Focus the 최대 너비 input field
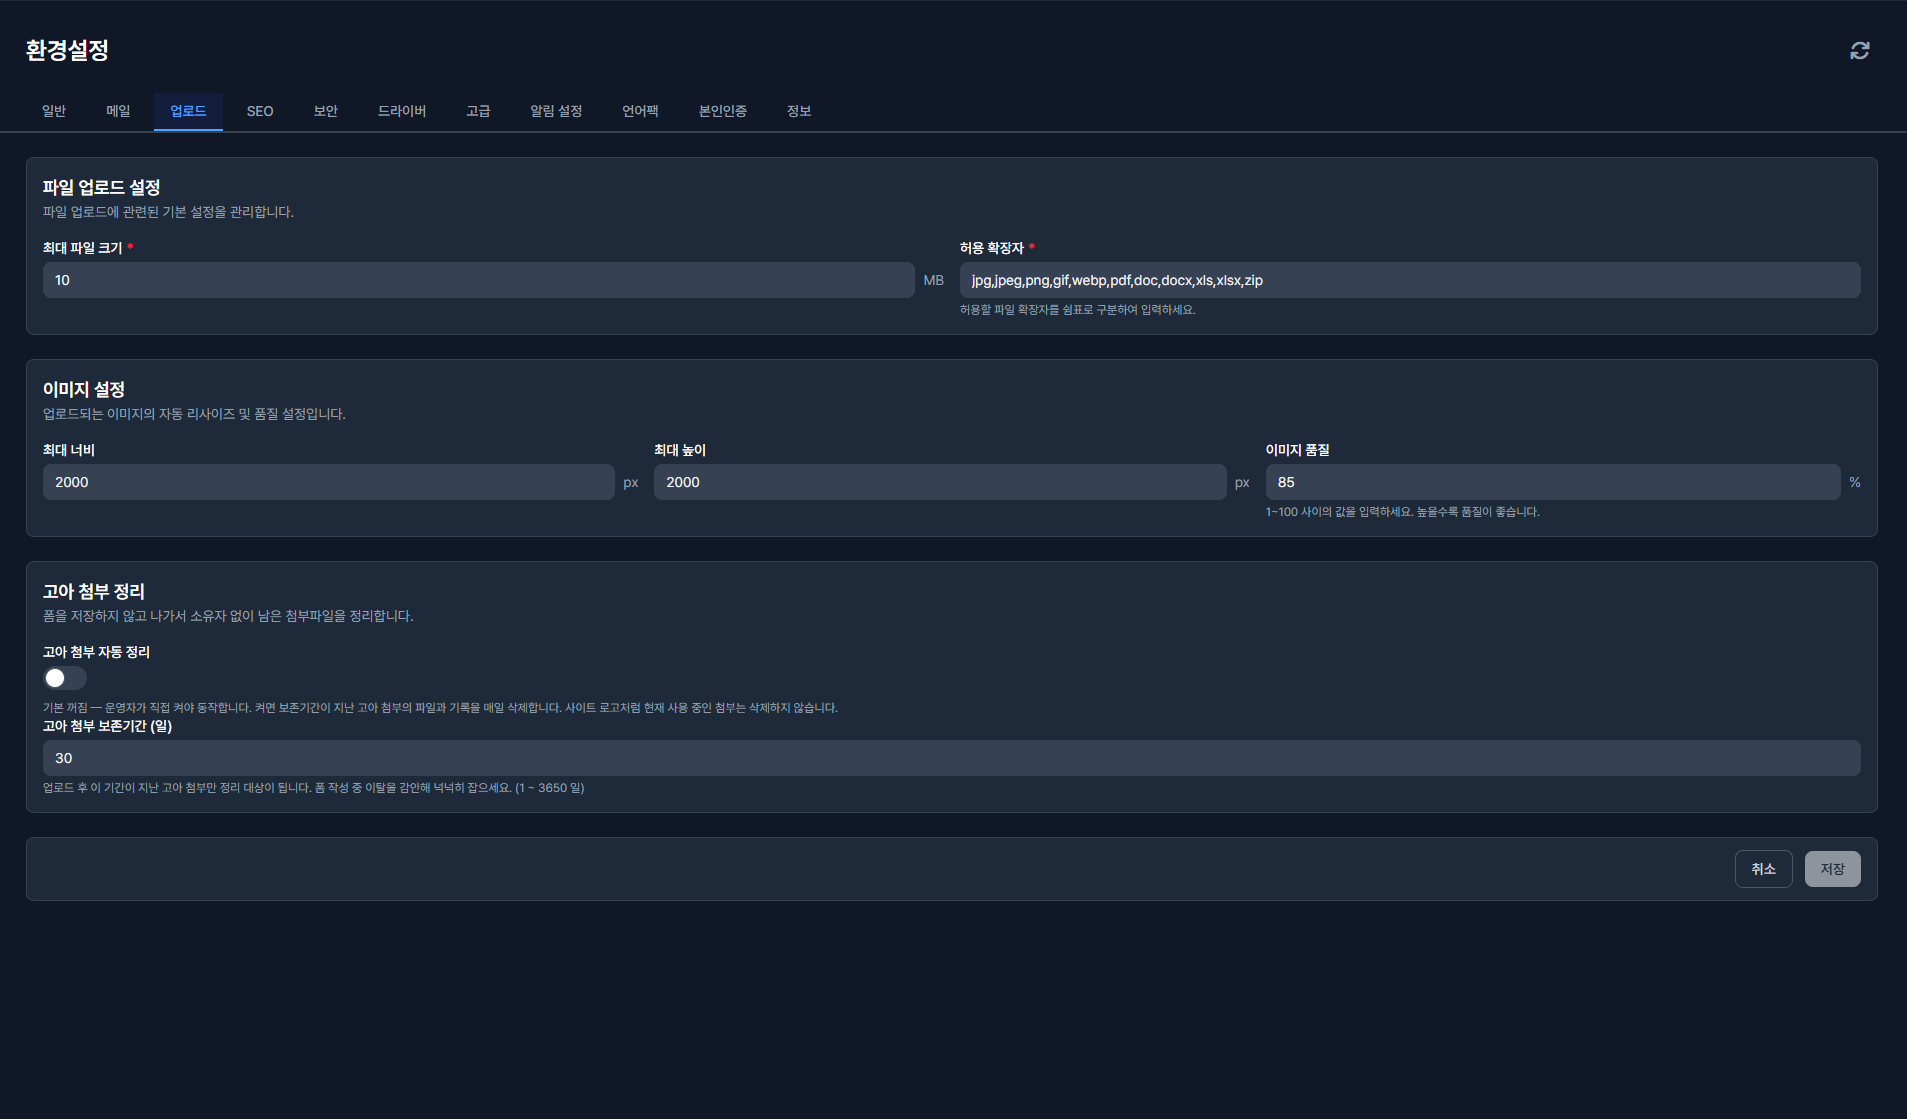Image resolution: width=1907 pixels, height=1119 pixels. tap(328, 482)
